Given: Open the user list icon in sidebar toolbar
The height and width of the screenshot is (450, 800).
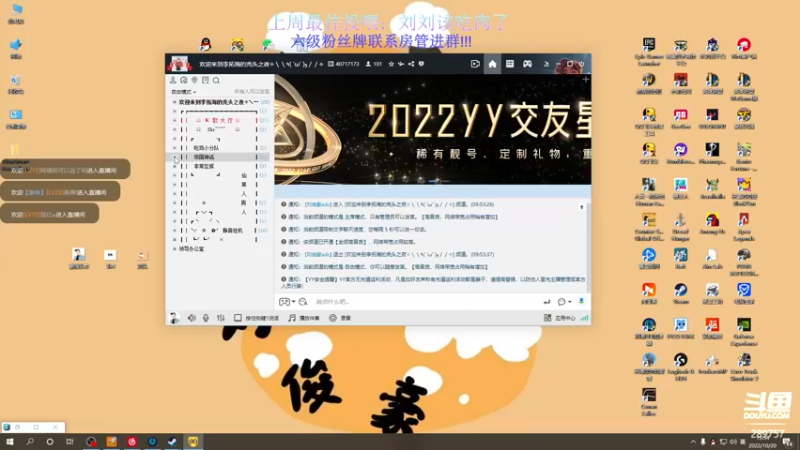Looking at the screenshot, I should click(x=173, y=81).
